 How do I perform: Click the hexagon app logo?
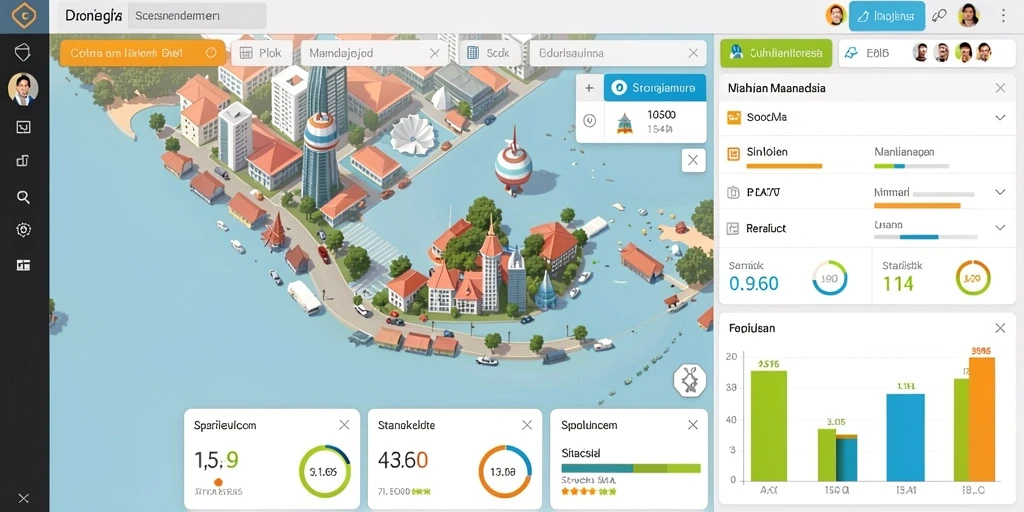click(24, 16)
